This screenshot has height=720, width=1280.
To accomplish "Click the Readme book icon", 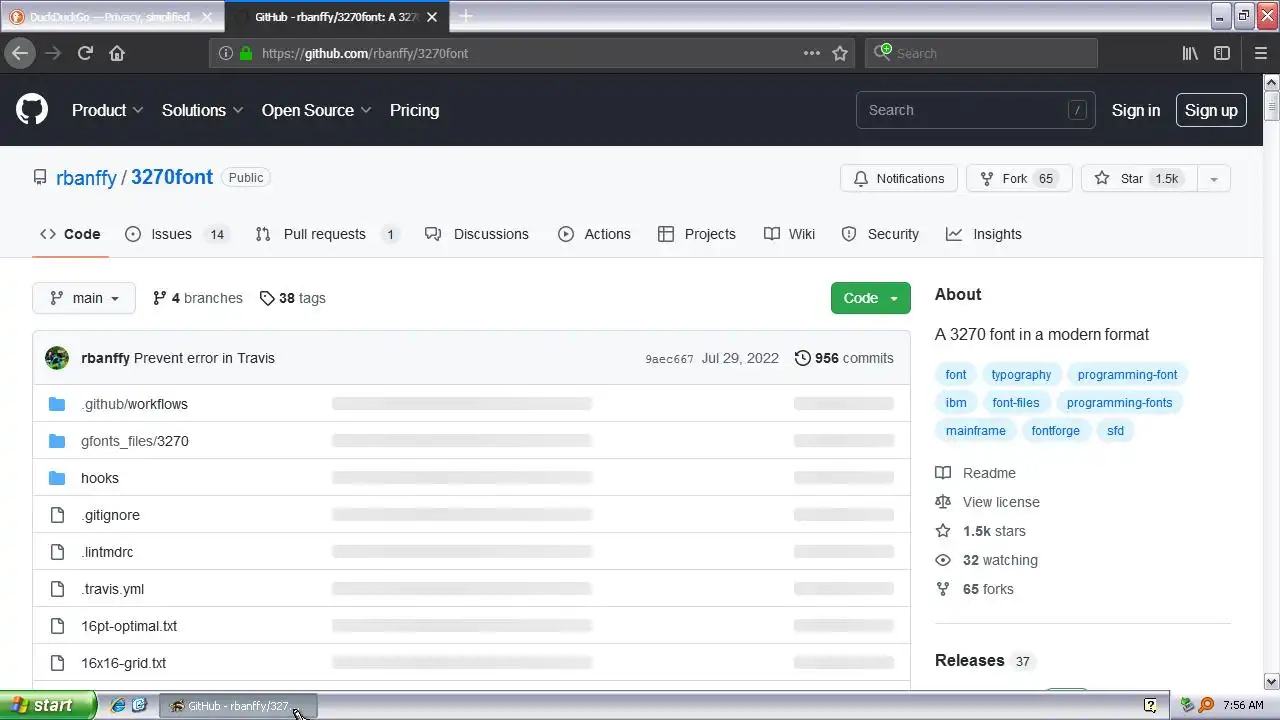I will 943,473.
